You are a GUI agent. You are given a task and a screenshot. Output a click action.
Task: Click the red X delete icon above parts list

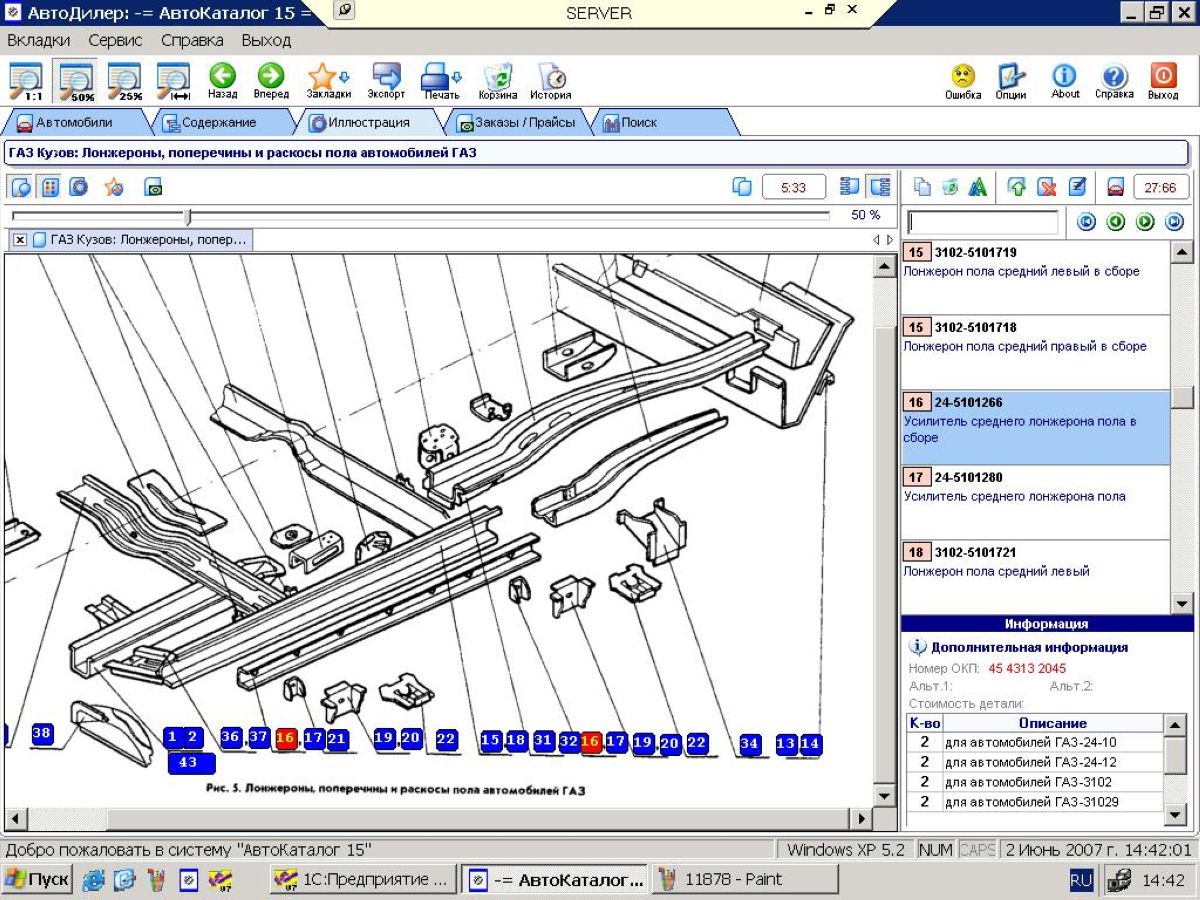point(1047,187)
